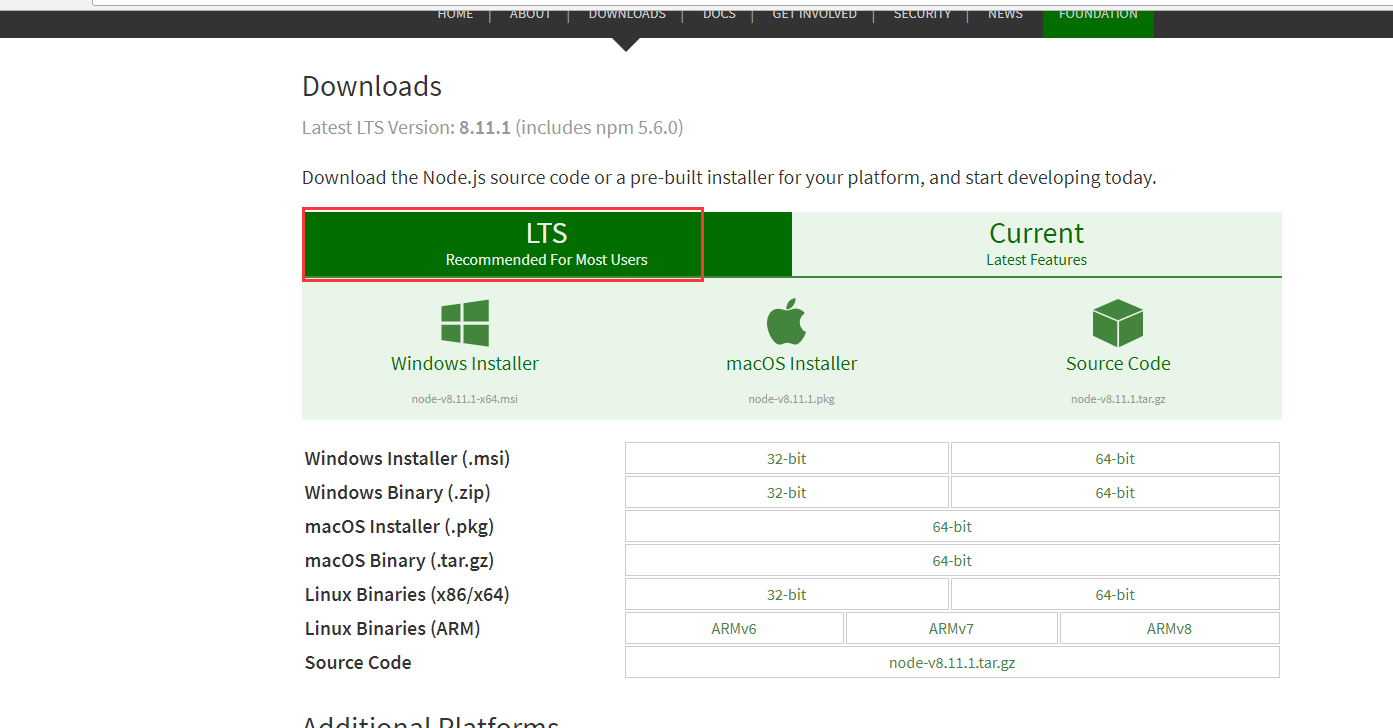Download Windows Installer (.msi) 64-bit
The height and width of the screenshot is (728, 1393).
coord(1115,458)
